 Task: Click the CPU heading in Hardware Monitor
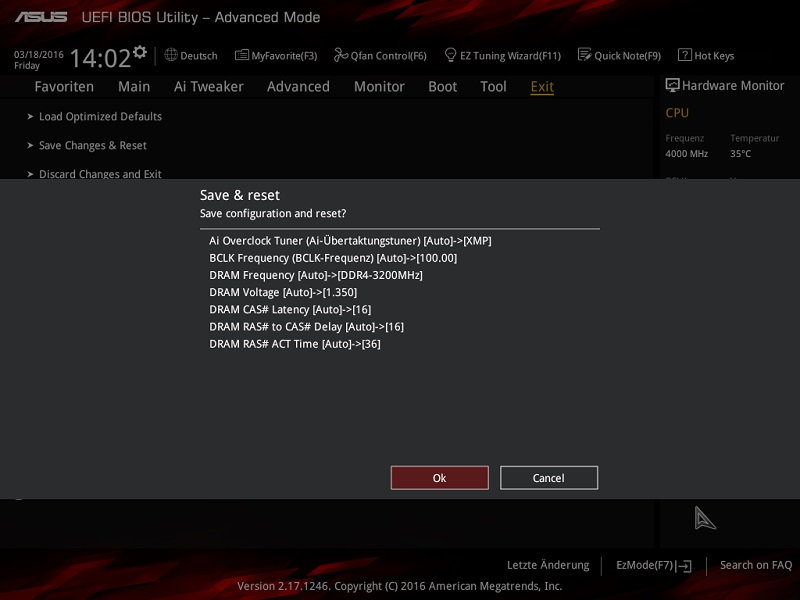[677, 113]
